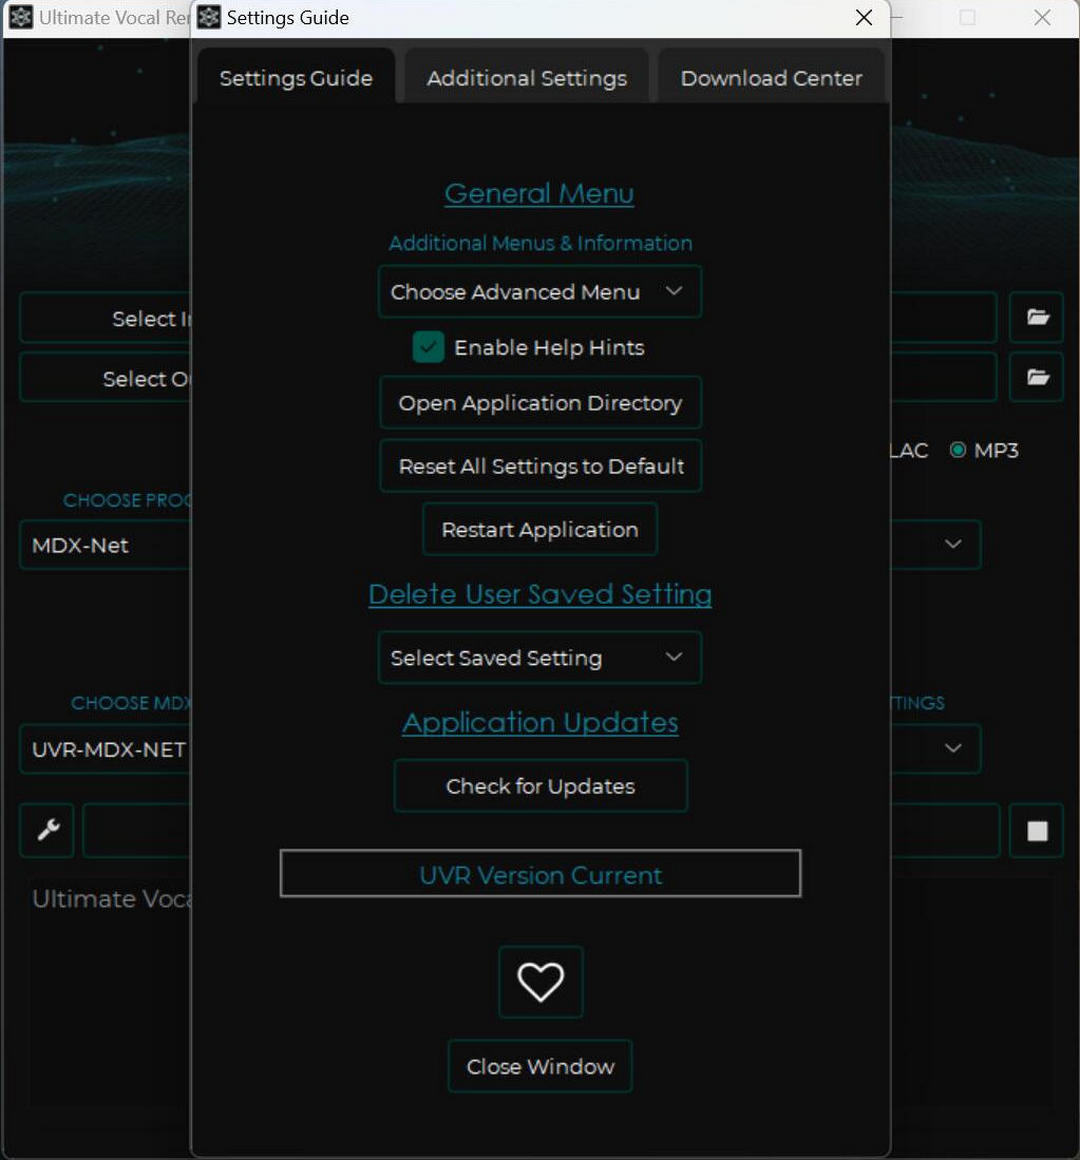Close the Settings Guide dialog with X

864,17
